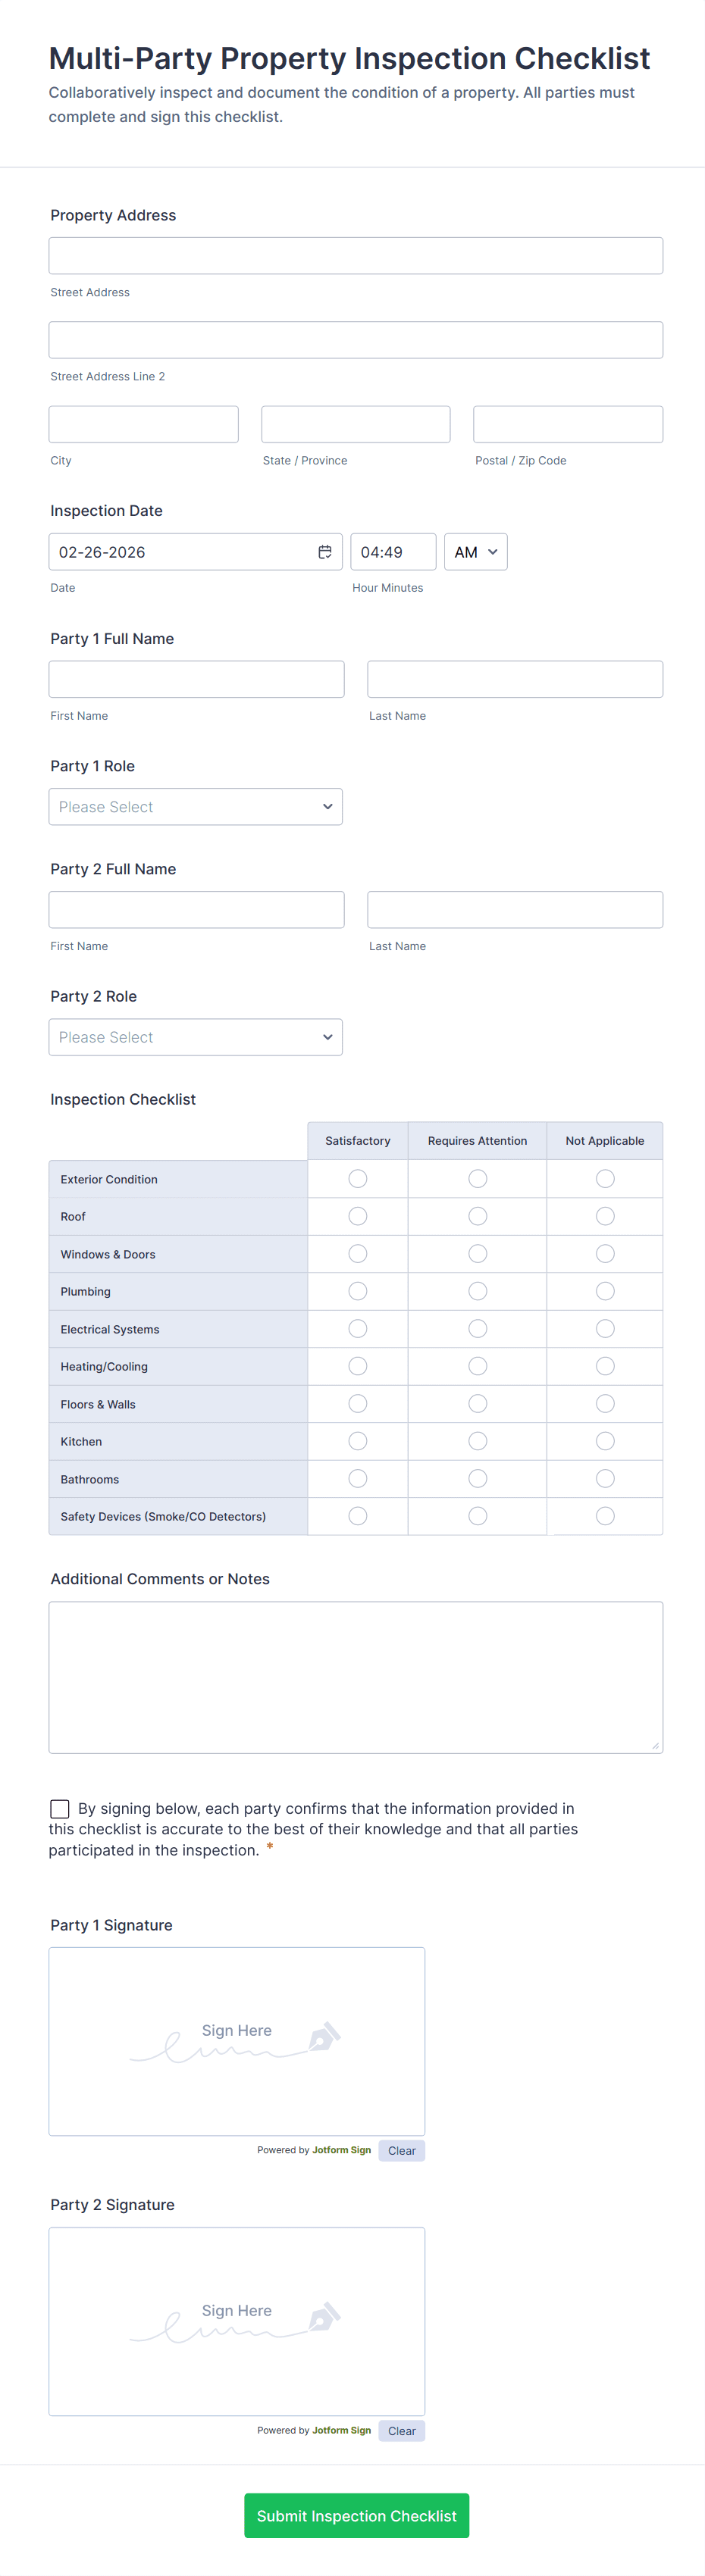The width and height of the screenshot is (705, 2576).
Task: Clear the Party 1 signature
Action: pos(401,2150)
